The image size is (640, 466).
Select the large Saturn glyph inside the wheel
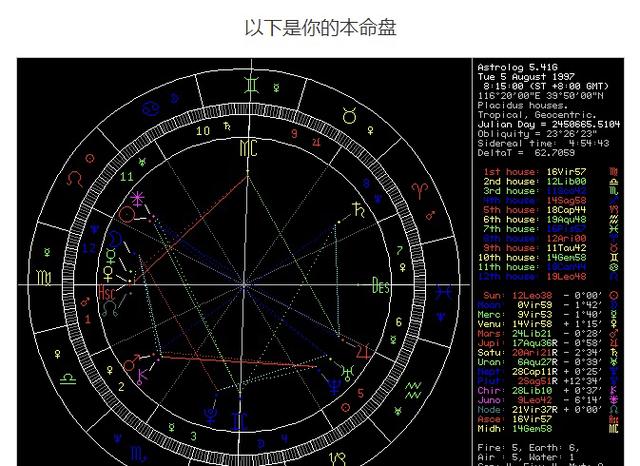point(358,210)
